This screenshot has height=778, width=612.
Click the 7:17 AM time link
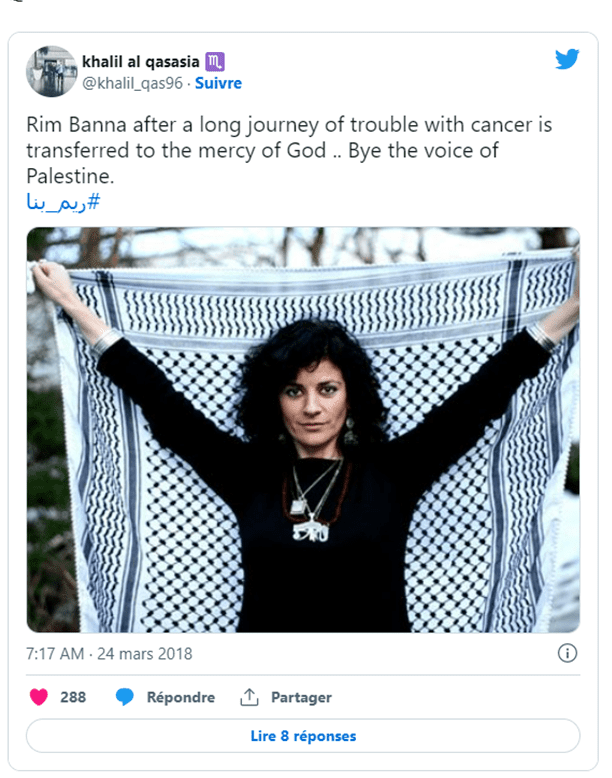click(55, 653)
